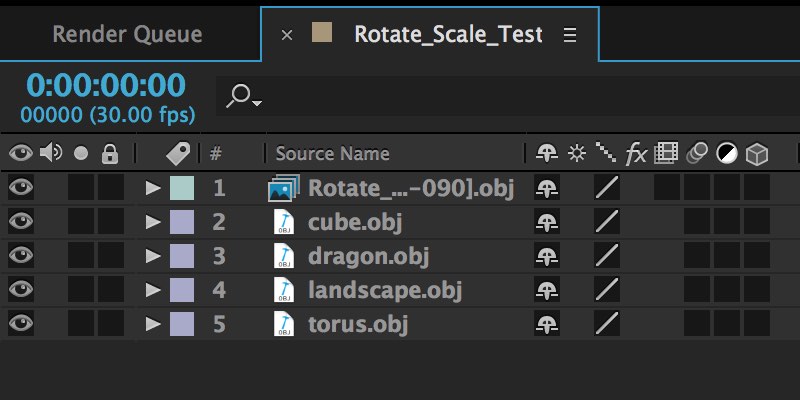The height and width of the screenshot is (400, 800).
Task: Click the Label tag column icon
Action: 178,154
